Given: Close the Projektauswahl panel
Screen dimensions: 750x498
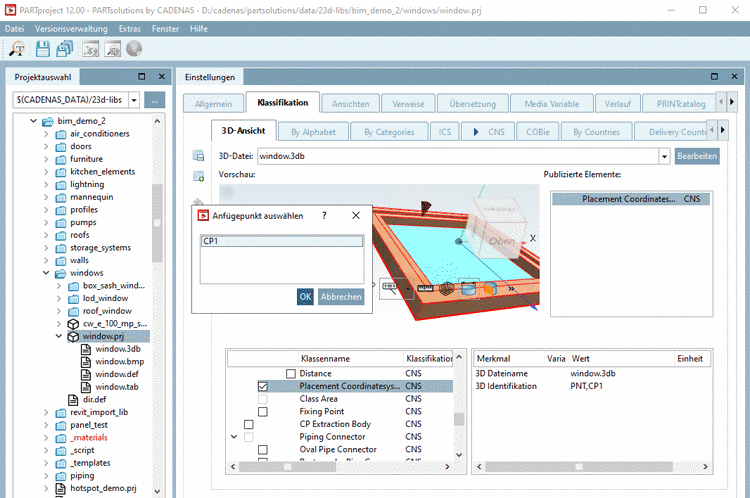Looking at the screenshot, I should (x=162, y=77).
